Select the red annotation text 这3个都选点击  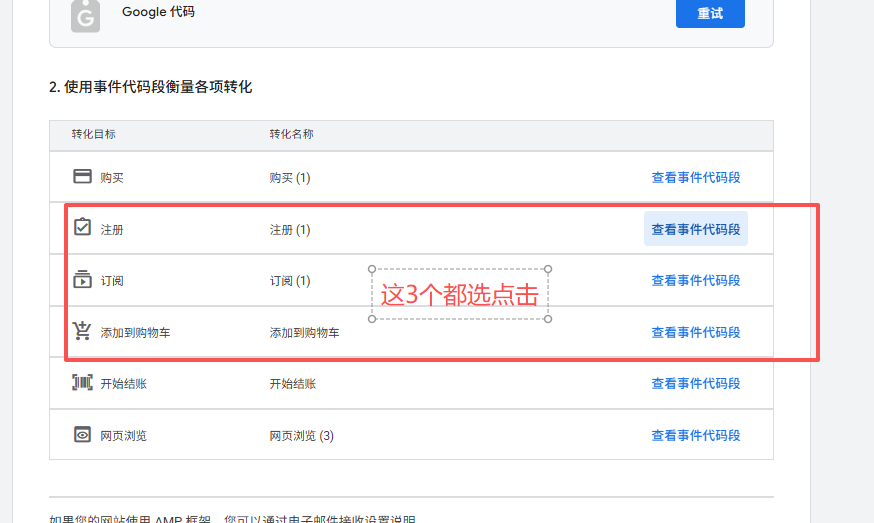460,295
